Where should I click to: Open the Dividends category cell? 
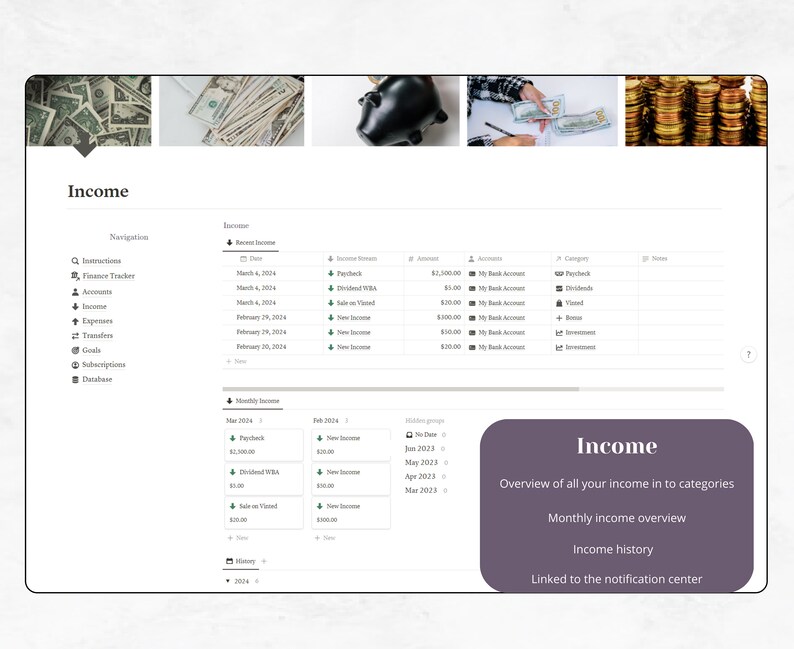point(594,288)
